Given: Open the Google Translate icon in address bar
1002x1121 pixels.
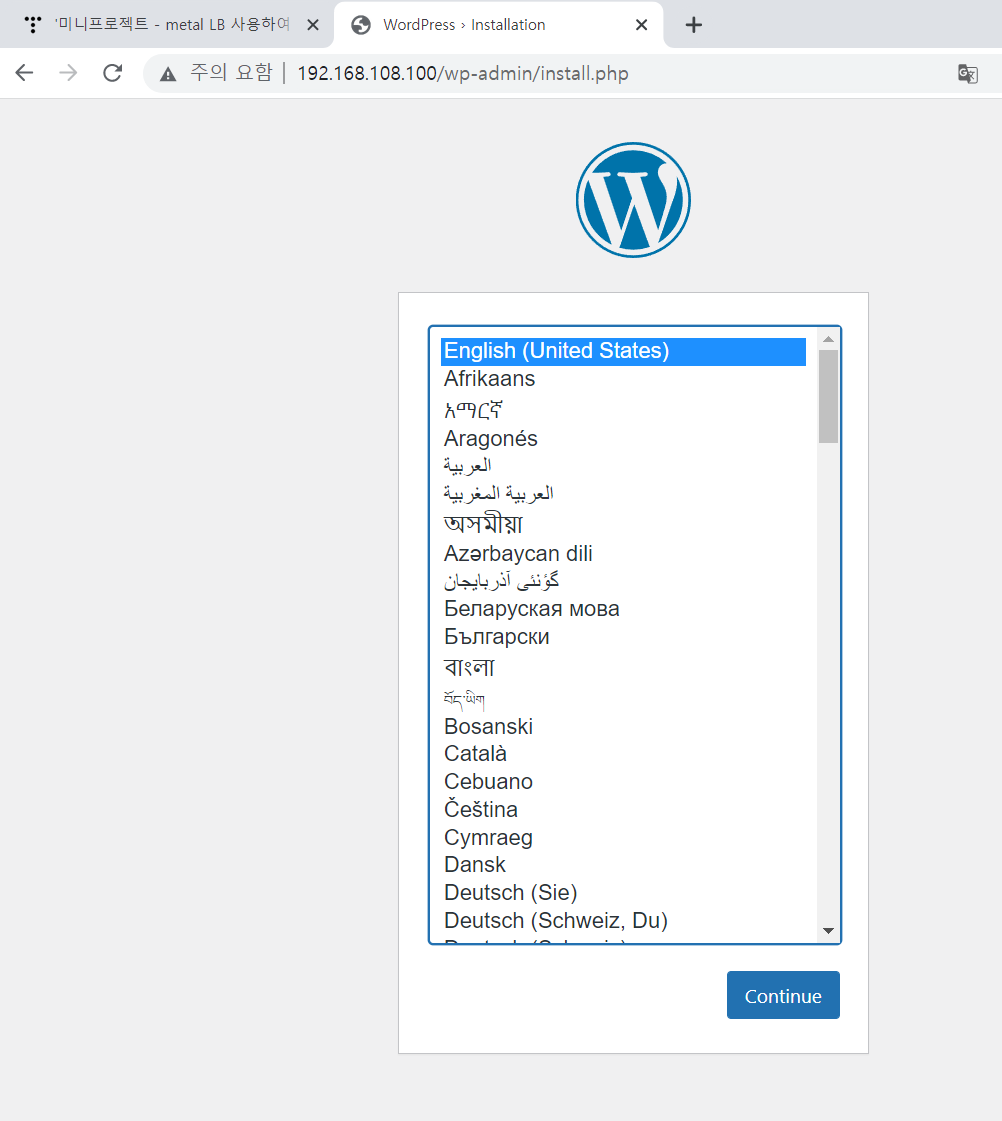Looking at the screenshot, I should (968, 74).
